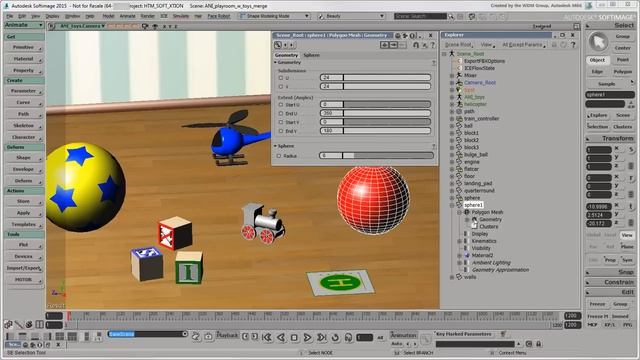This screenshot has width=640, height=360.
Task: Switch to the Geometry tab
Action: [286, 55]
